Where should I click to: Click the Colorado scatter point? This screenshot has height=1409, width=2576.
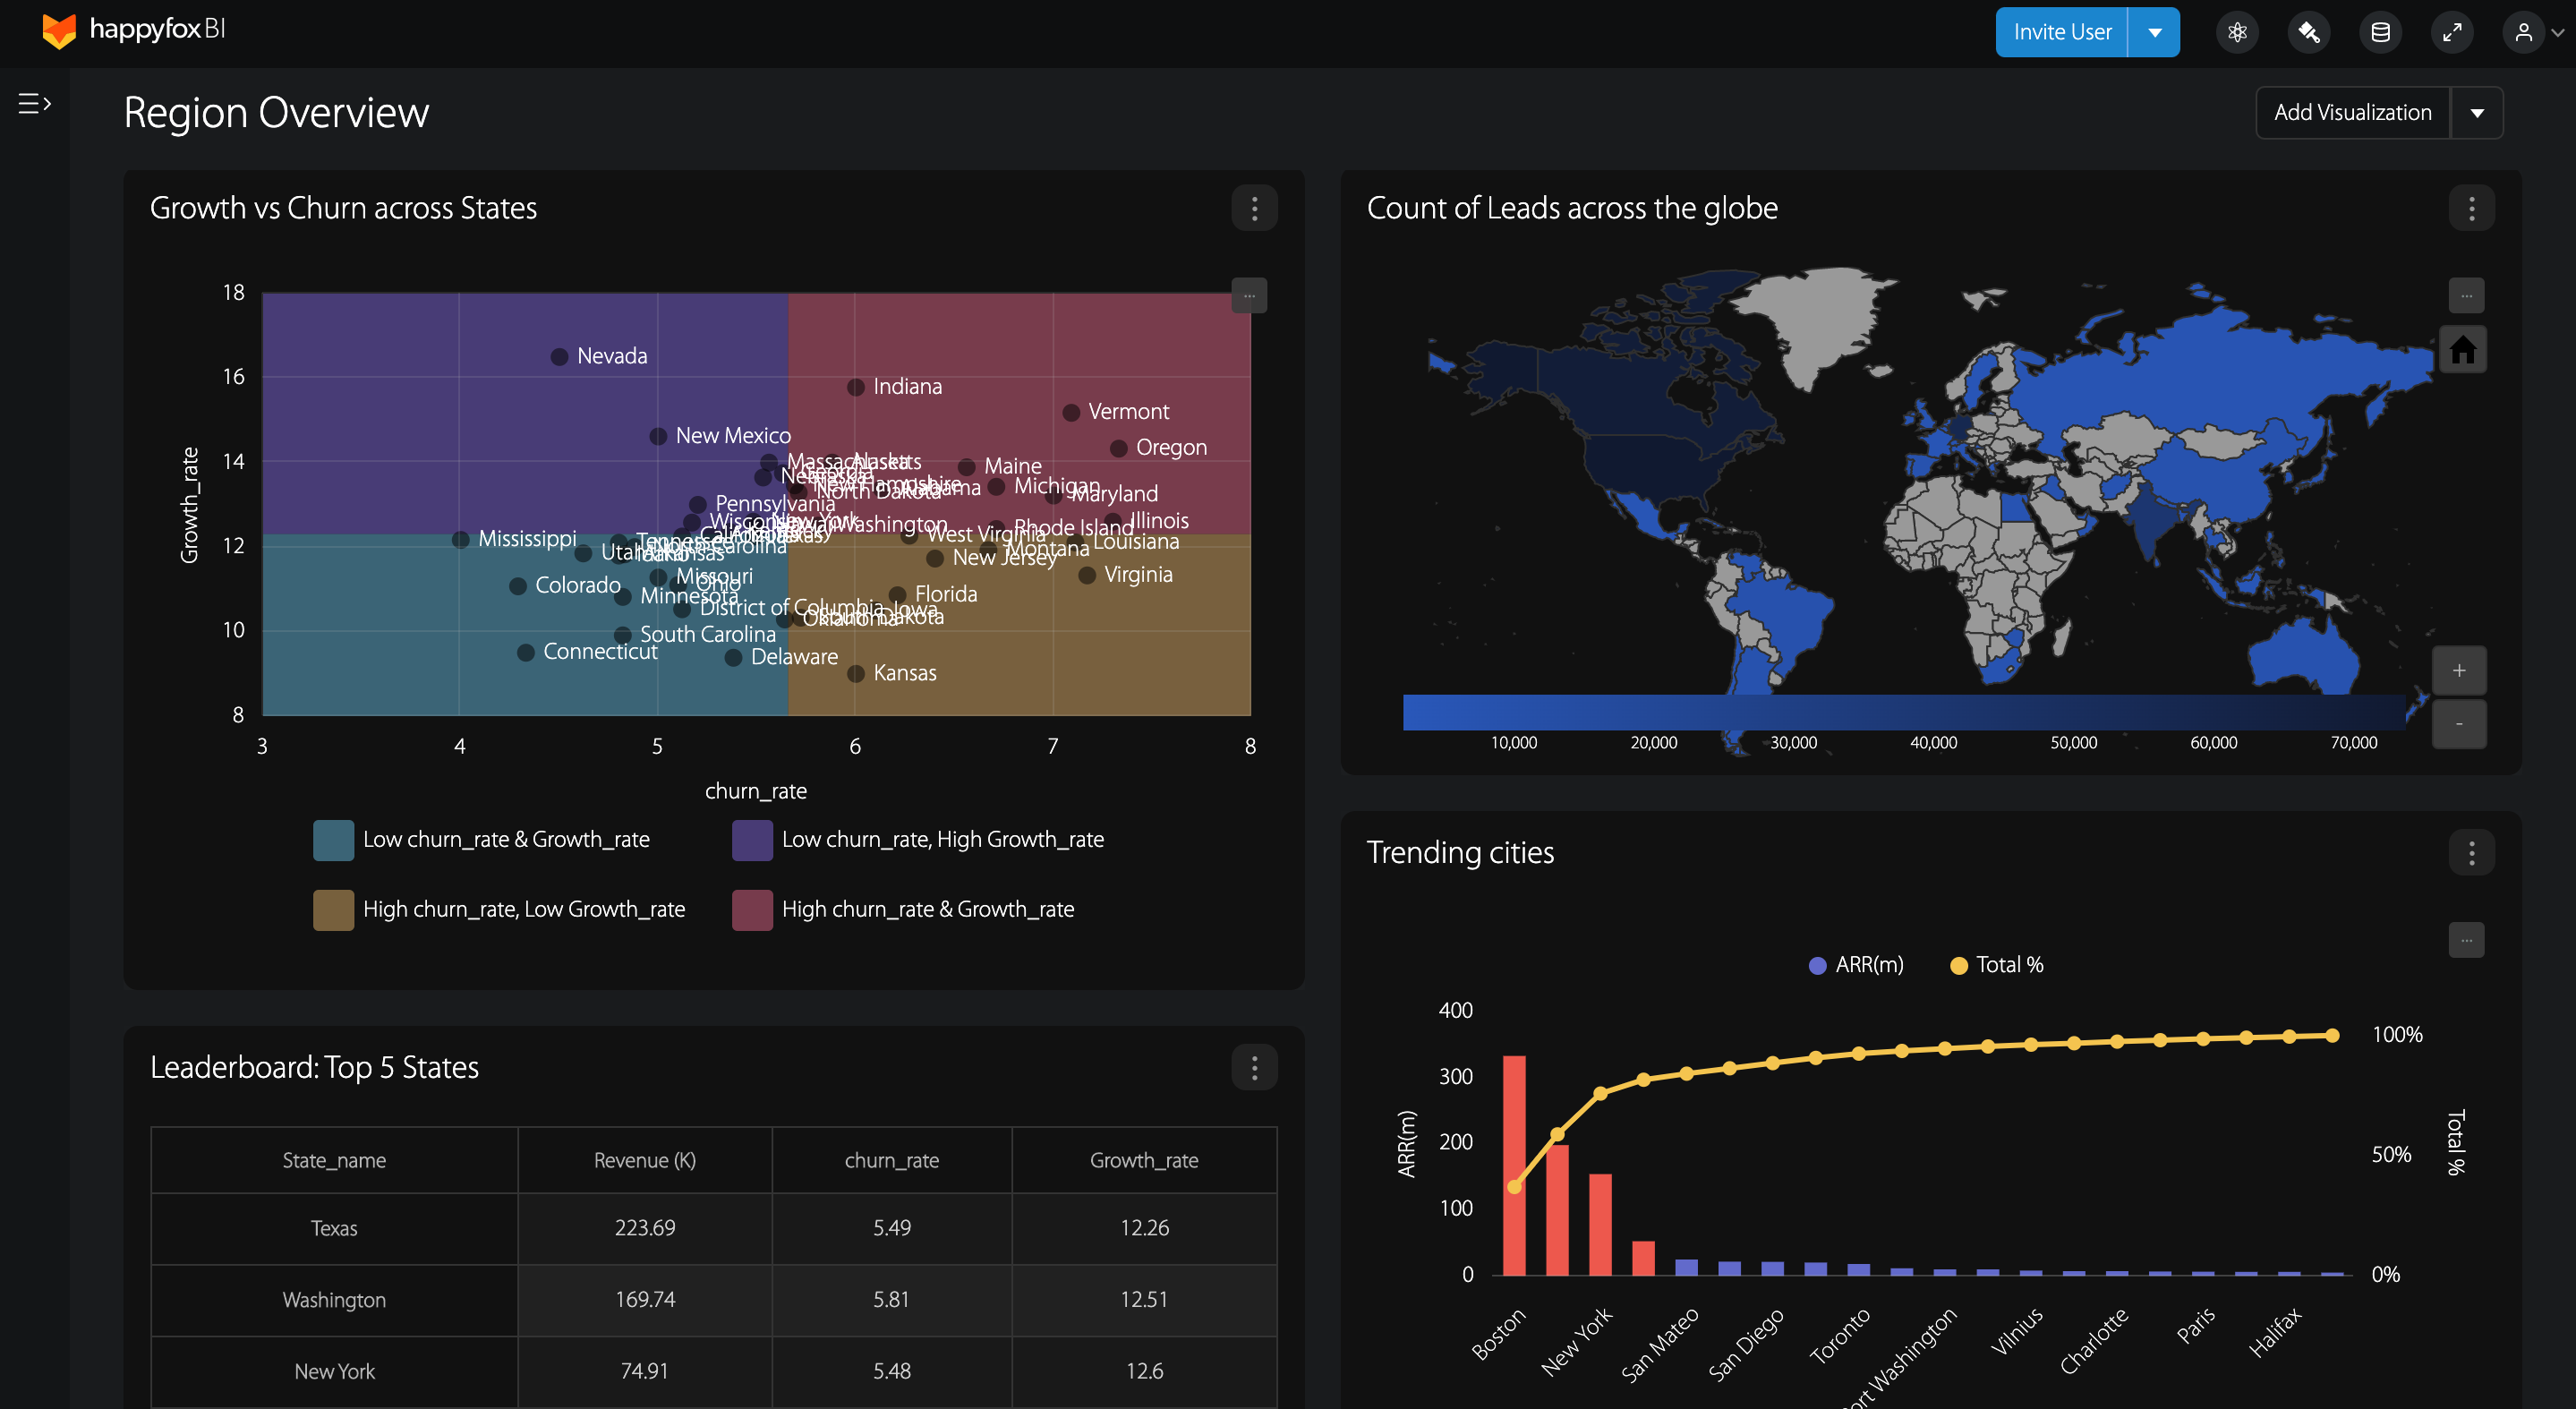(x=518, y=586)
